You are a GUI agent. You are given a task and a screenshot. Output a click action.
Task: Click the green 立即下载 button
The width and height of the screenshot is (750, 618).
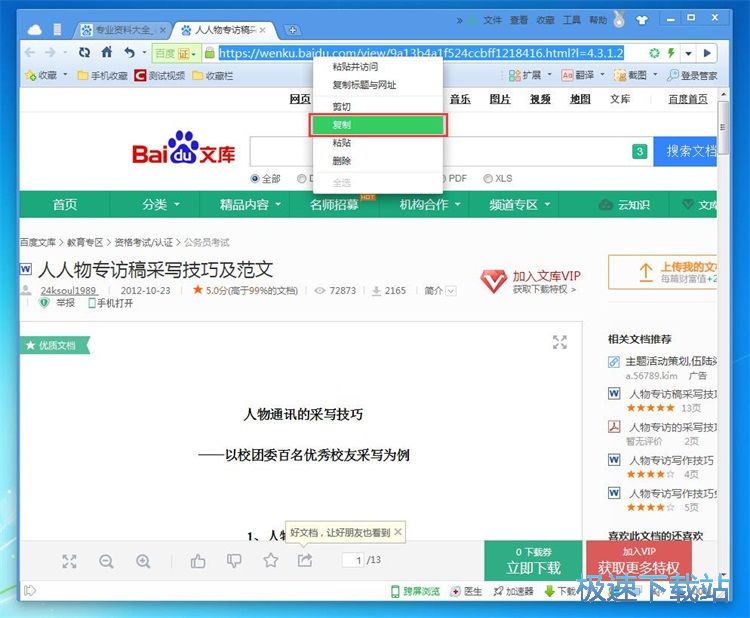pyautogui.click(x=533, y=561)
